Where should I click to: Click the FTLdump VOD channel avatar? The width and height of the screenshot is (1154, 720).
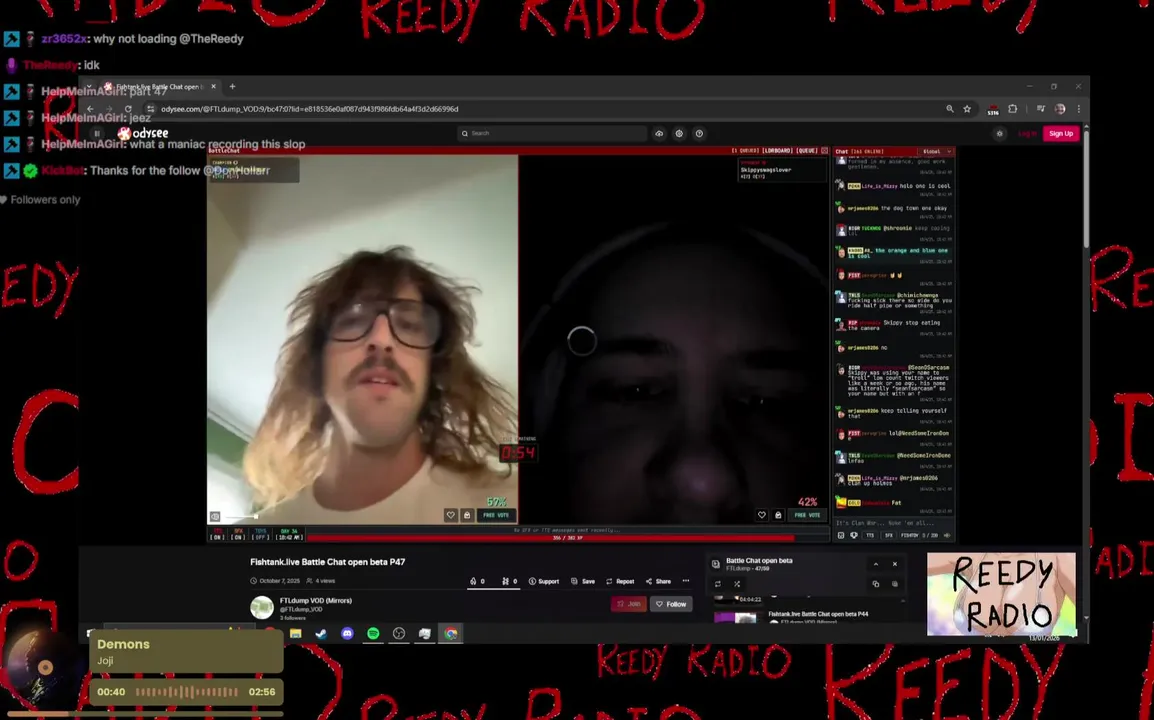click(x=261, y=607)
